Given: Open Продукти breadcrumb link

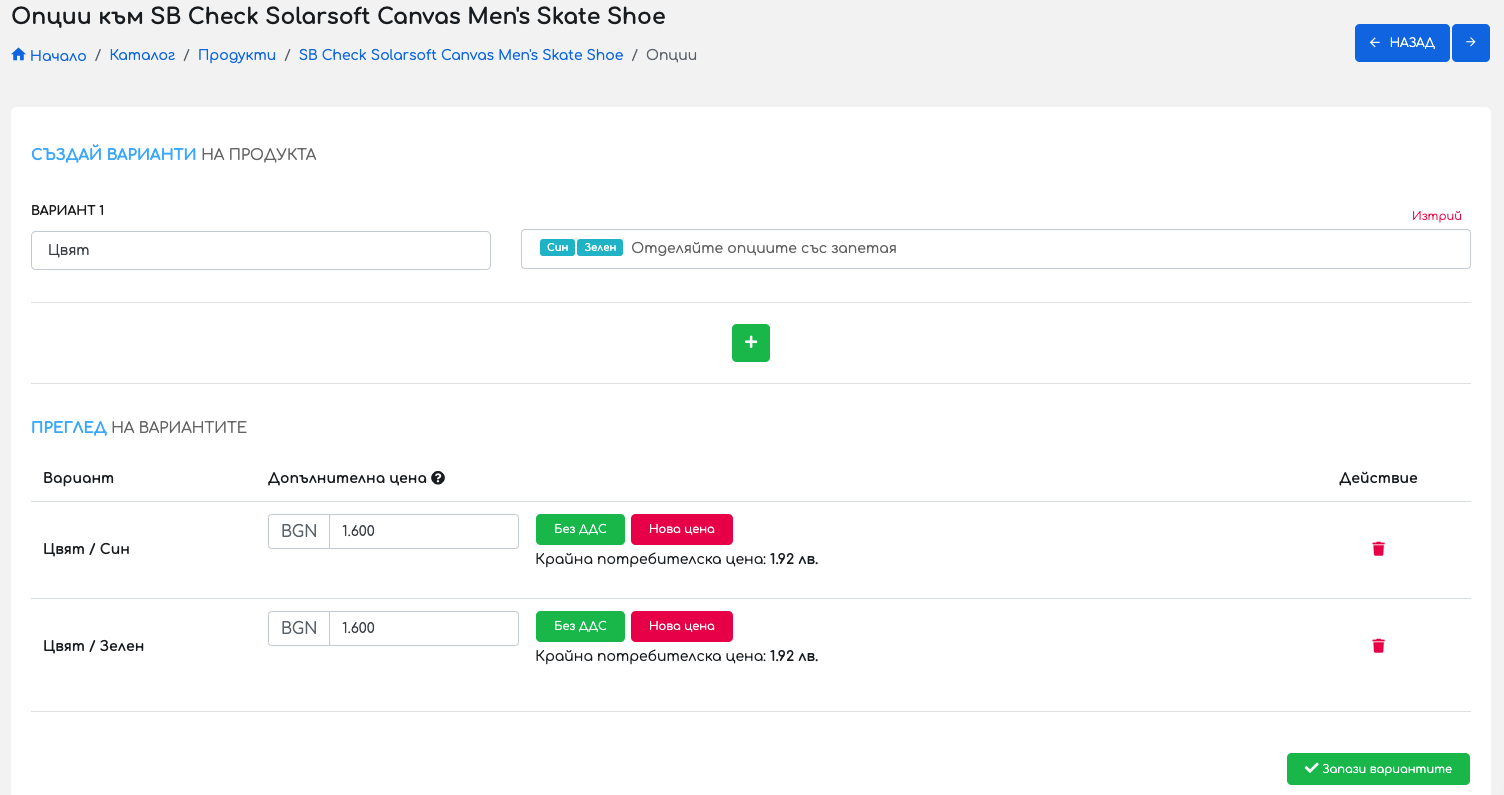Looking at the screenshot, I should tap(237, 55).
